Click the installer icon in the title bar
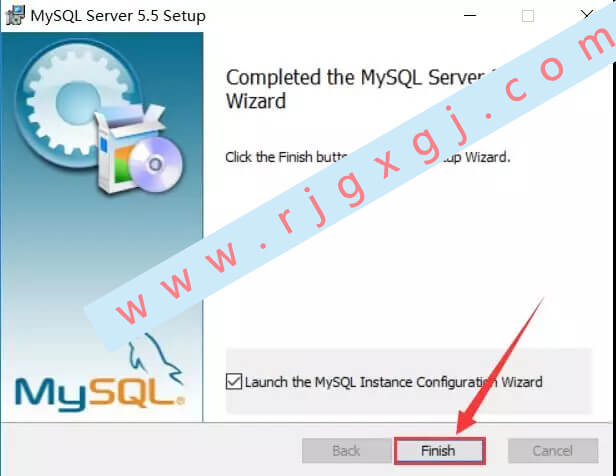The height and width of the screenshot is (476, 616). 15,16
